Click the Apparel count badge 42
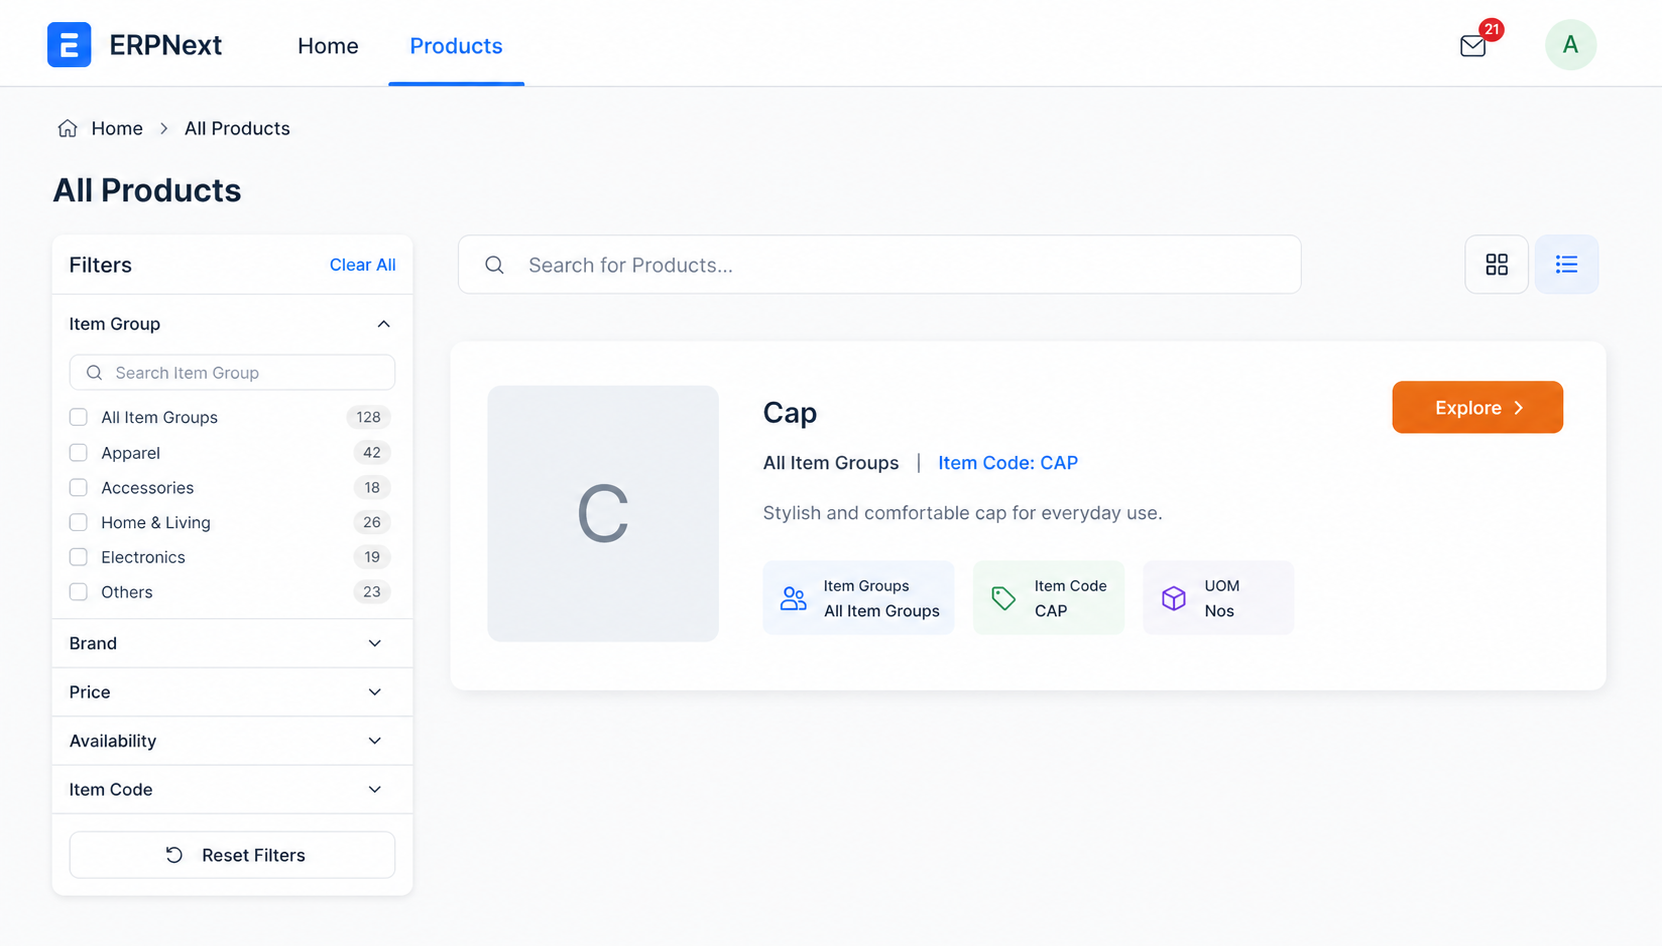The height and width of the screenshot is (946, 1662). point(372,453)
